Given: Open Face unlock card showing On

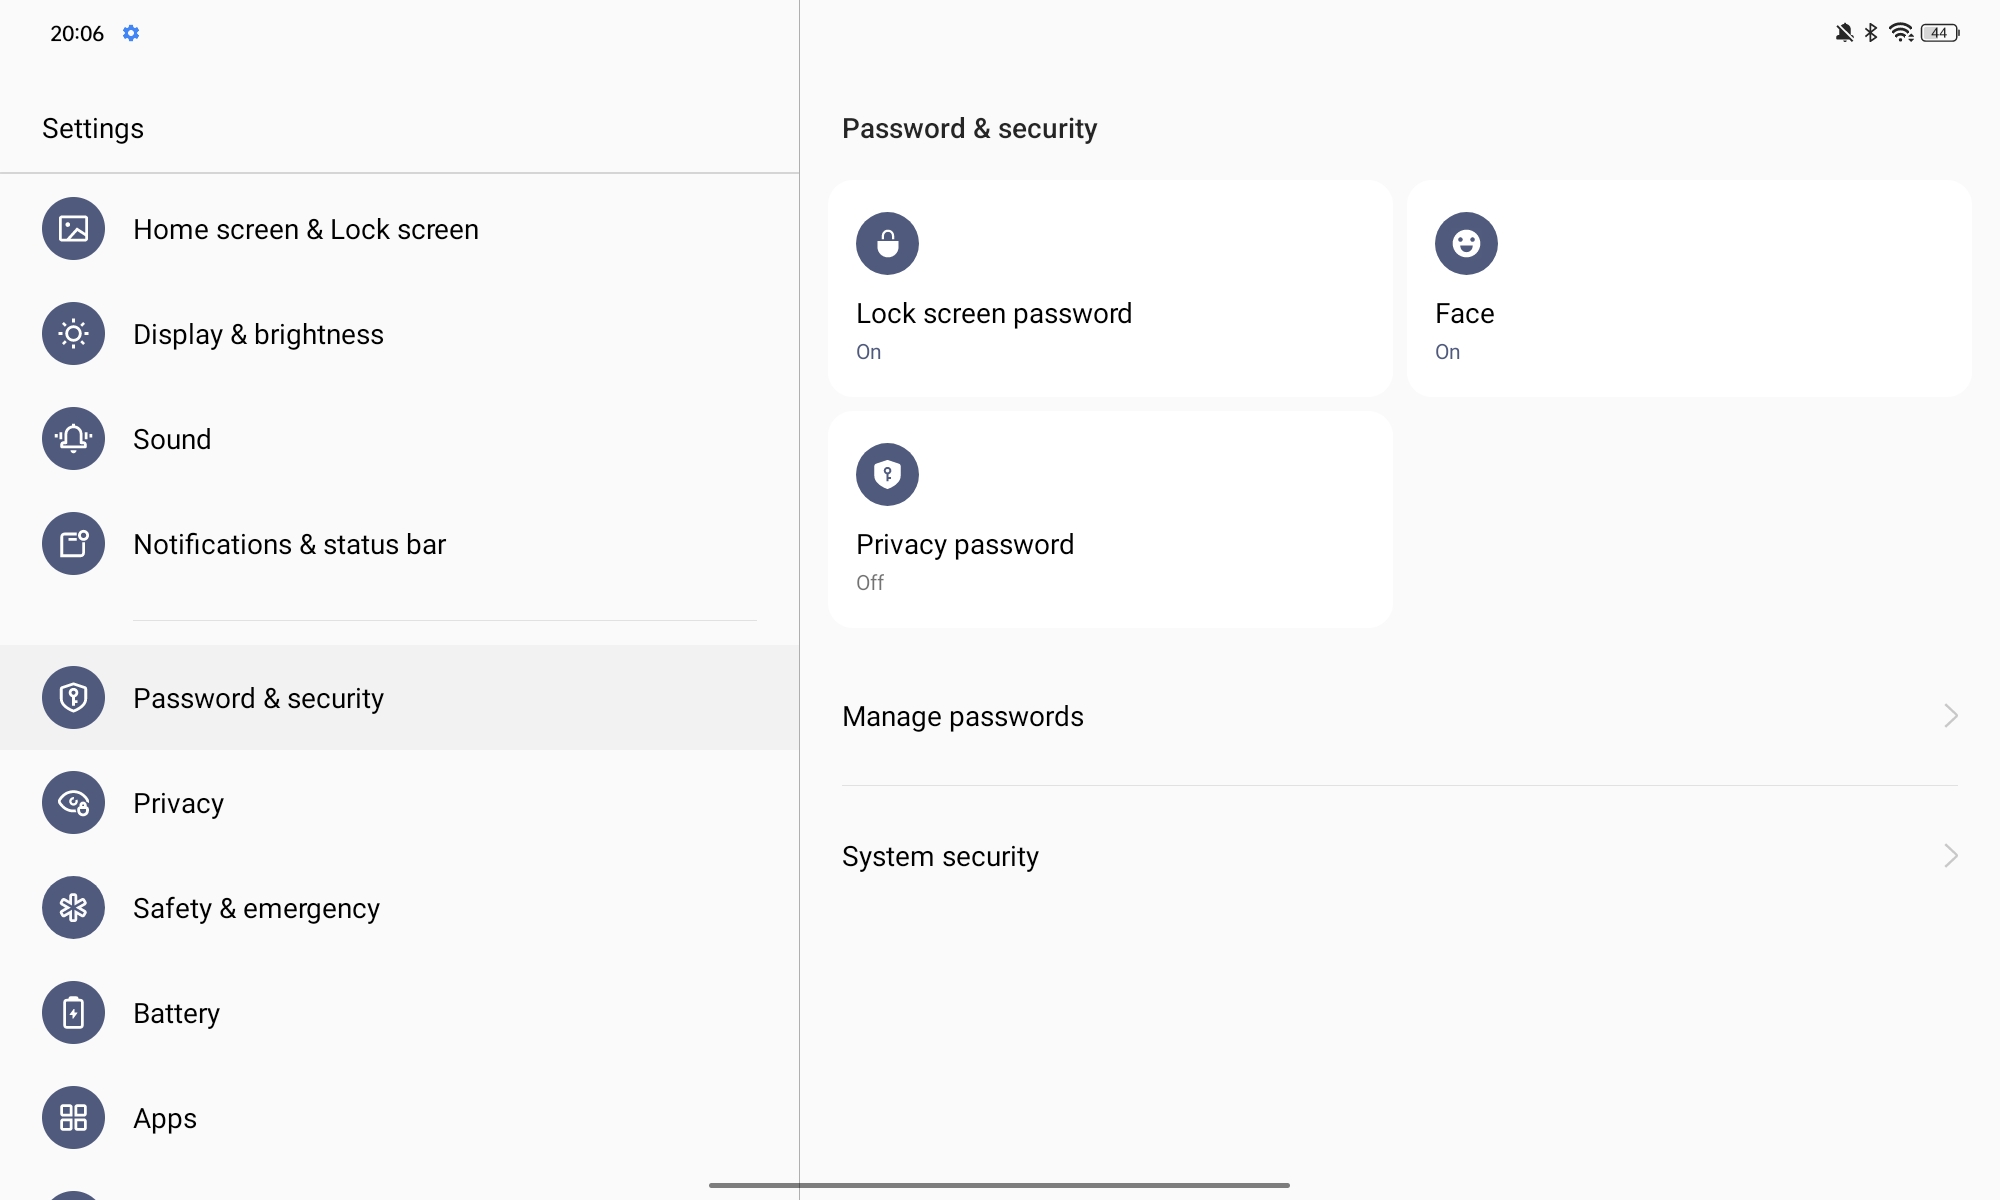Looking at the screenshot, I should [1689, 289].
